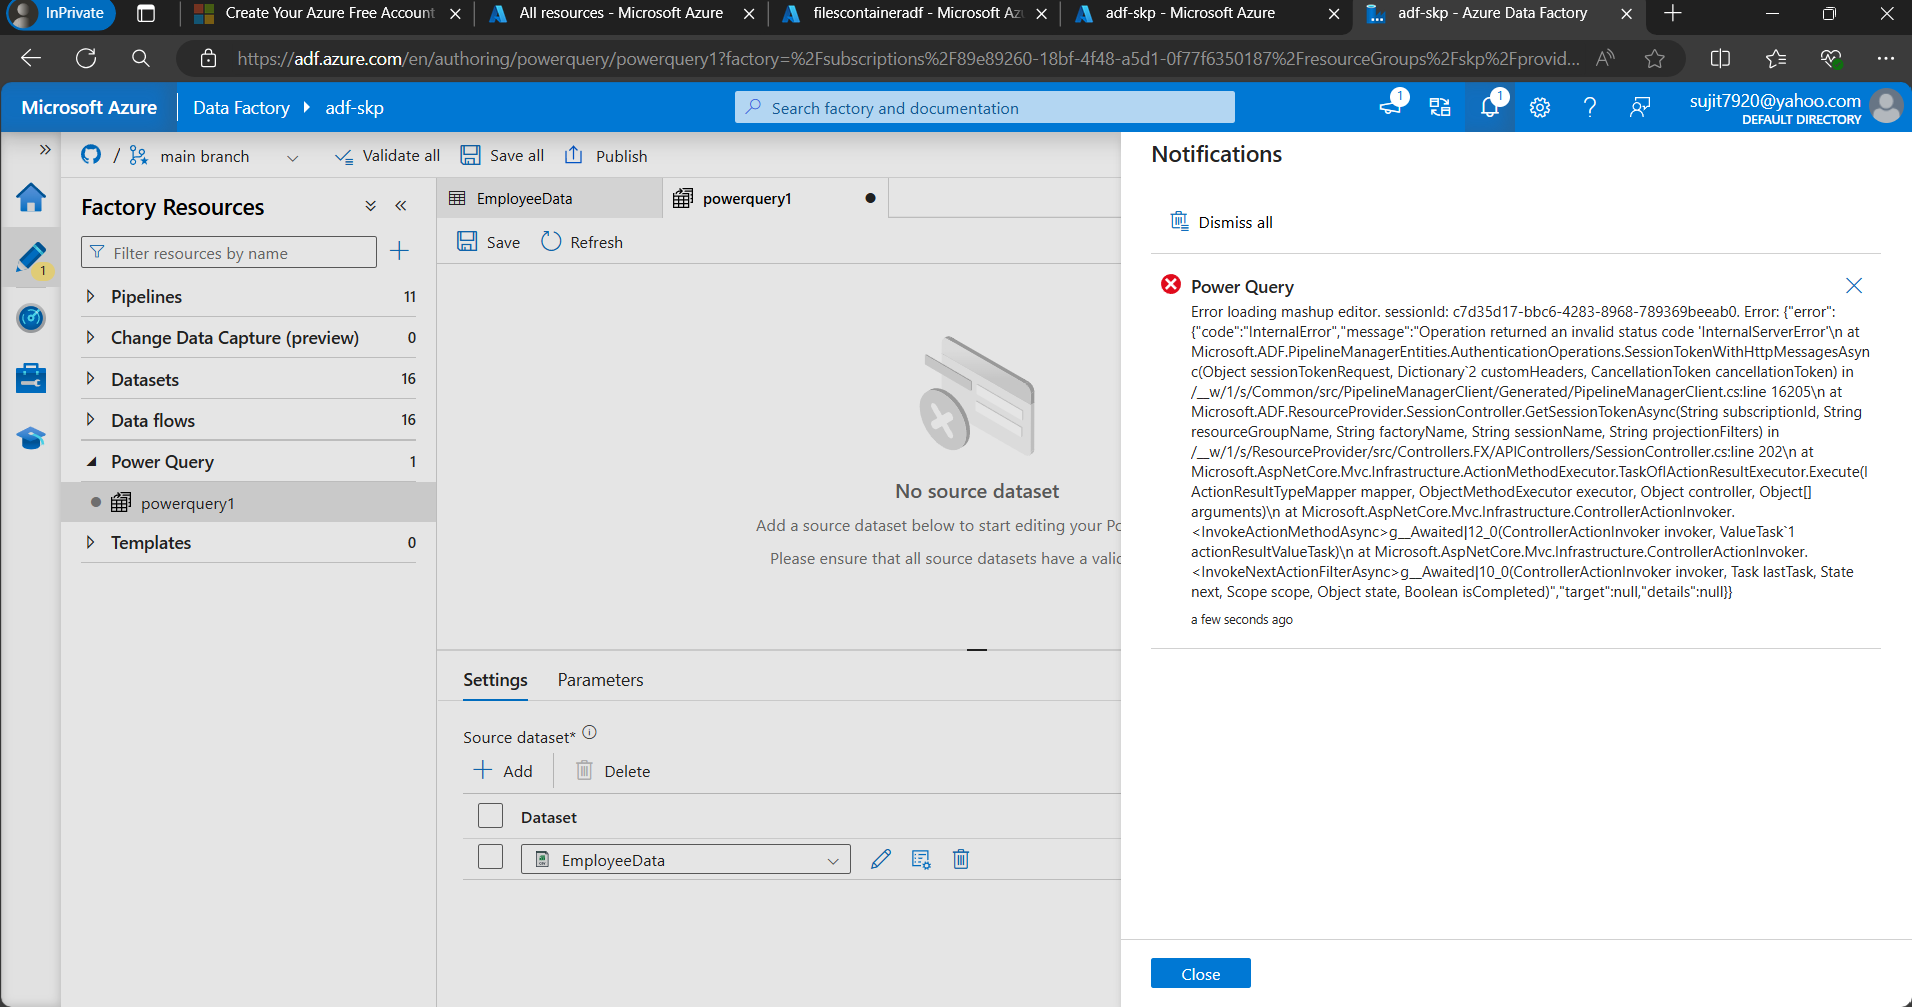
Task: Open the Learning Center graduation cap
Action: click(31, 438)
